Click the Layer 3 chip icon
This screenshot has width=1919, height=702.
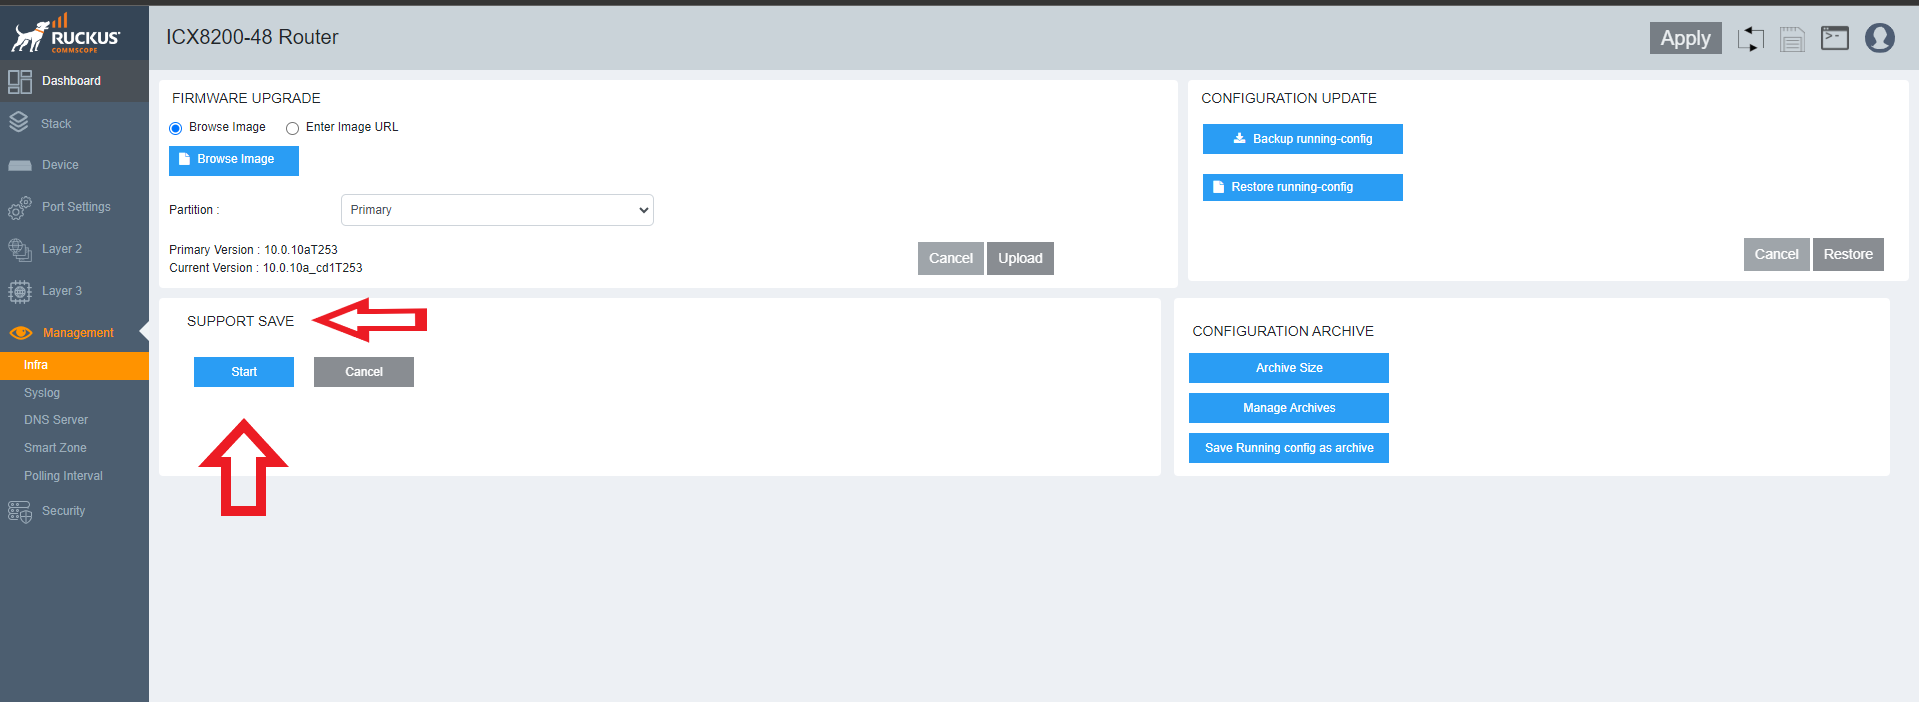20,291
